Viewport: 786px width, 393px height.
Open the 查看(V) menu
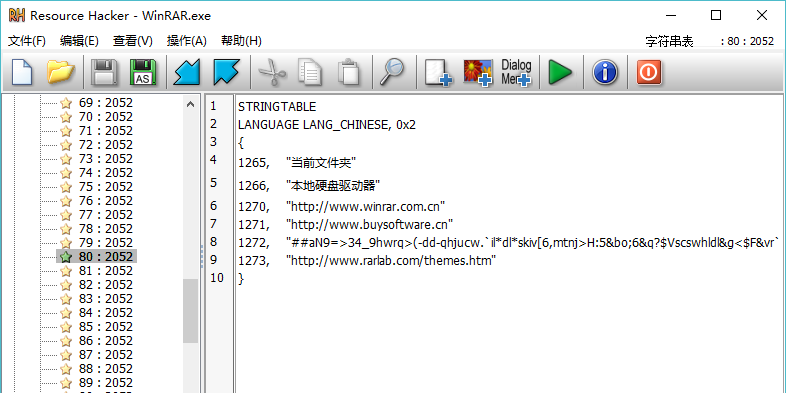pyautogui.click(x=133, y=41)
